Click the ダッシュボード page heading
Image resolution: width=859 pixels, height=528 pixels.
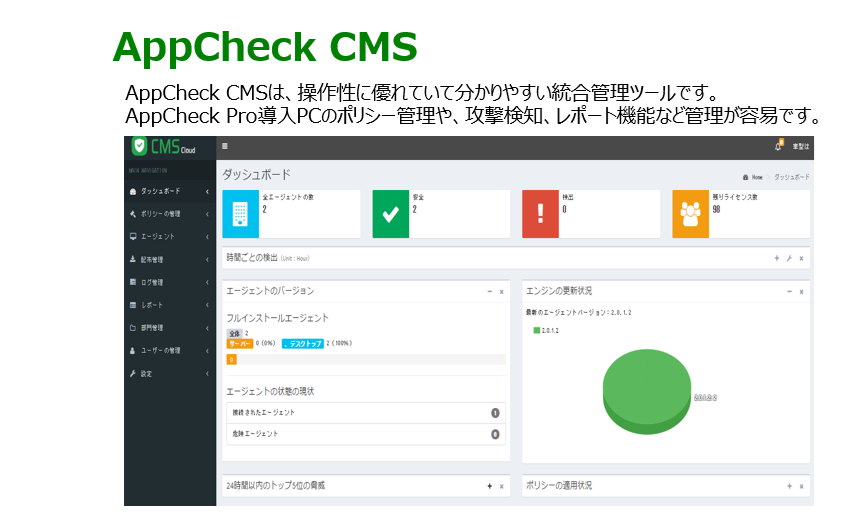tap(256, 175)
